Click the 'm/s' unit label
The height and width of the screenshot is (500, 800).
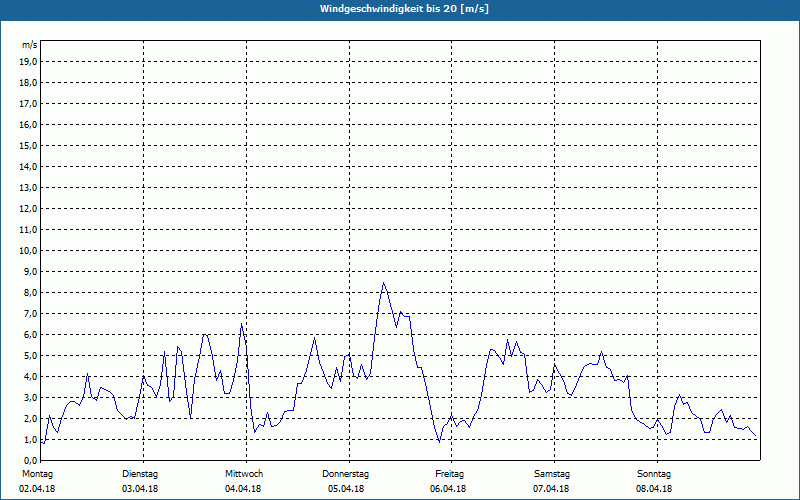pyautogui.click(x=29, y=45)
